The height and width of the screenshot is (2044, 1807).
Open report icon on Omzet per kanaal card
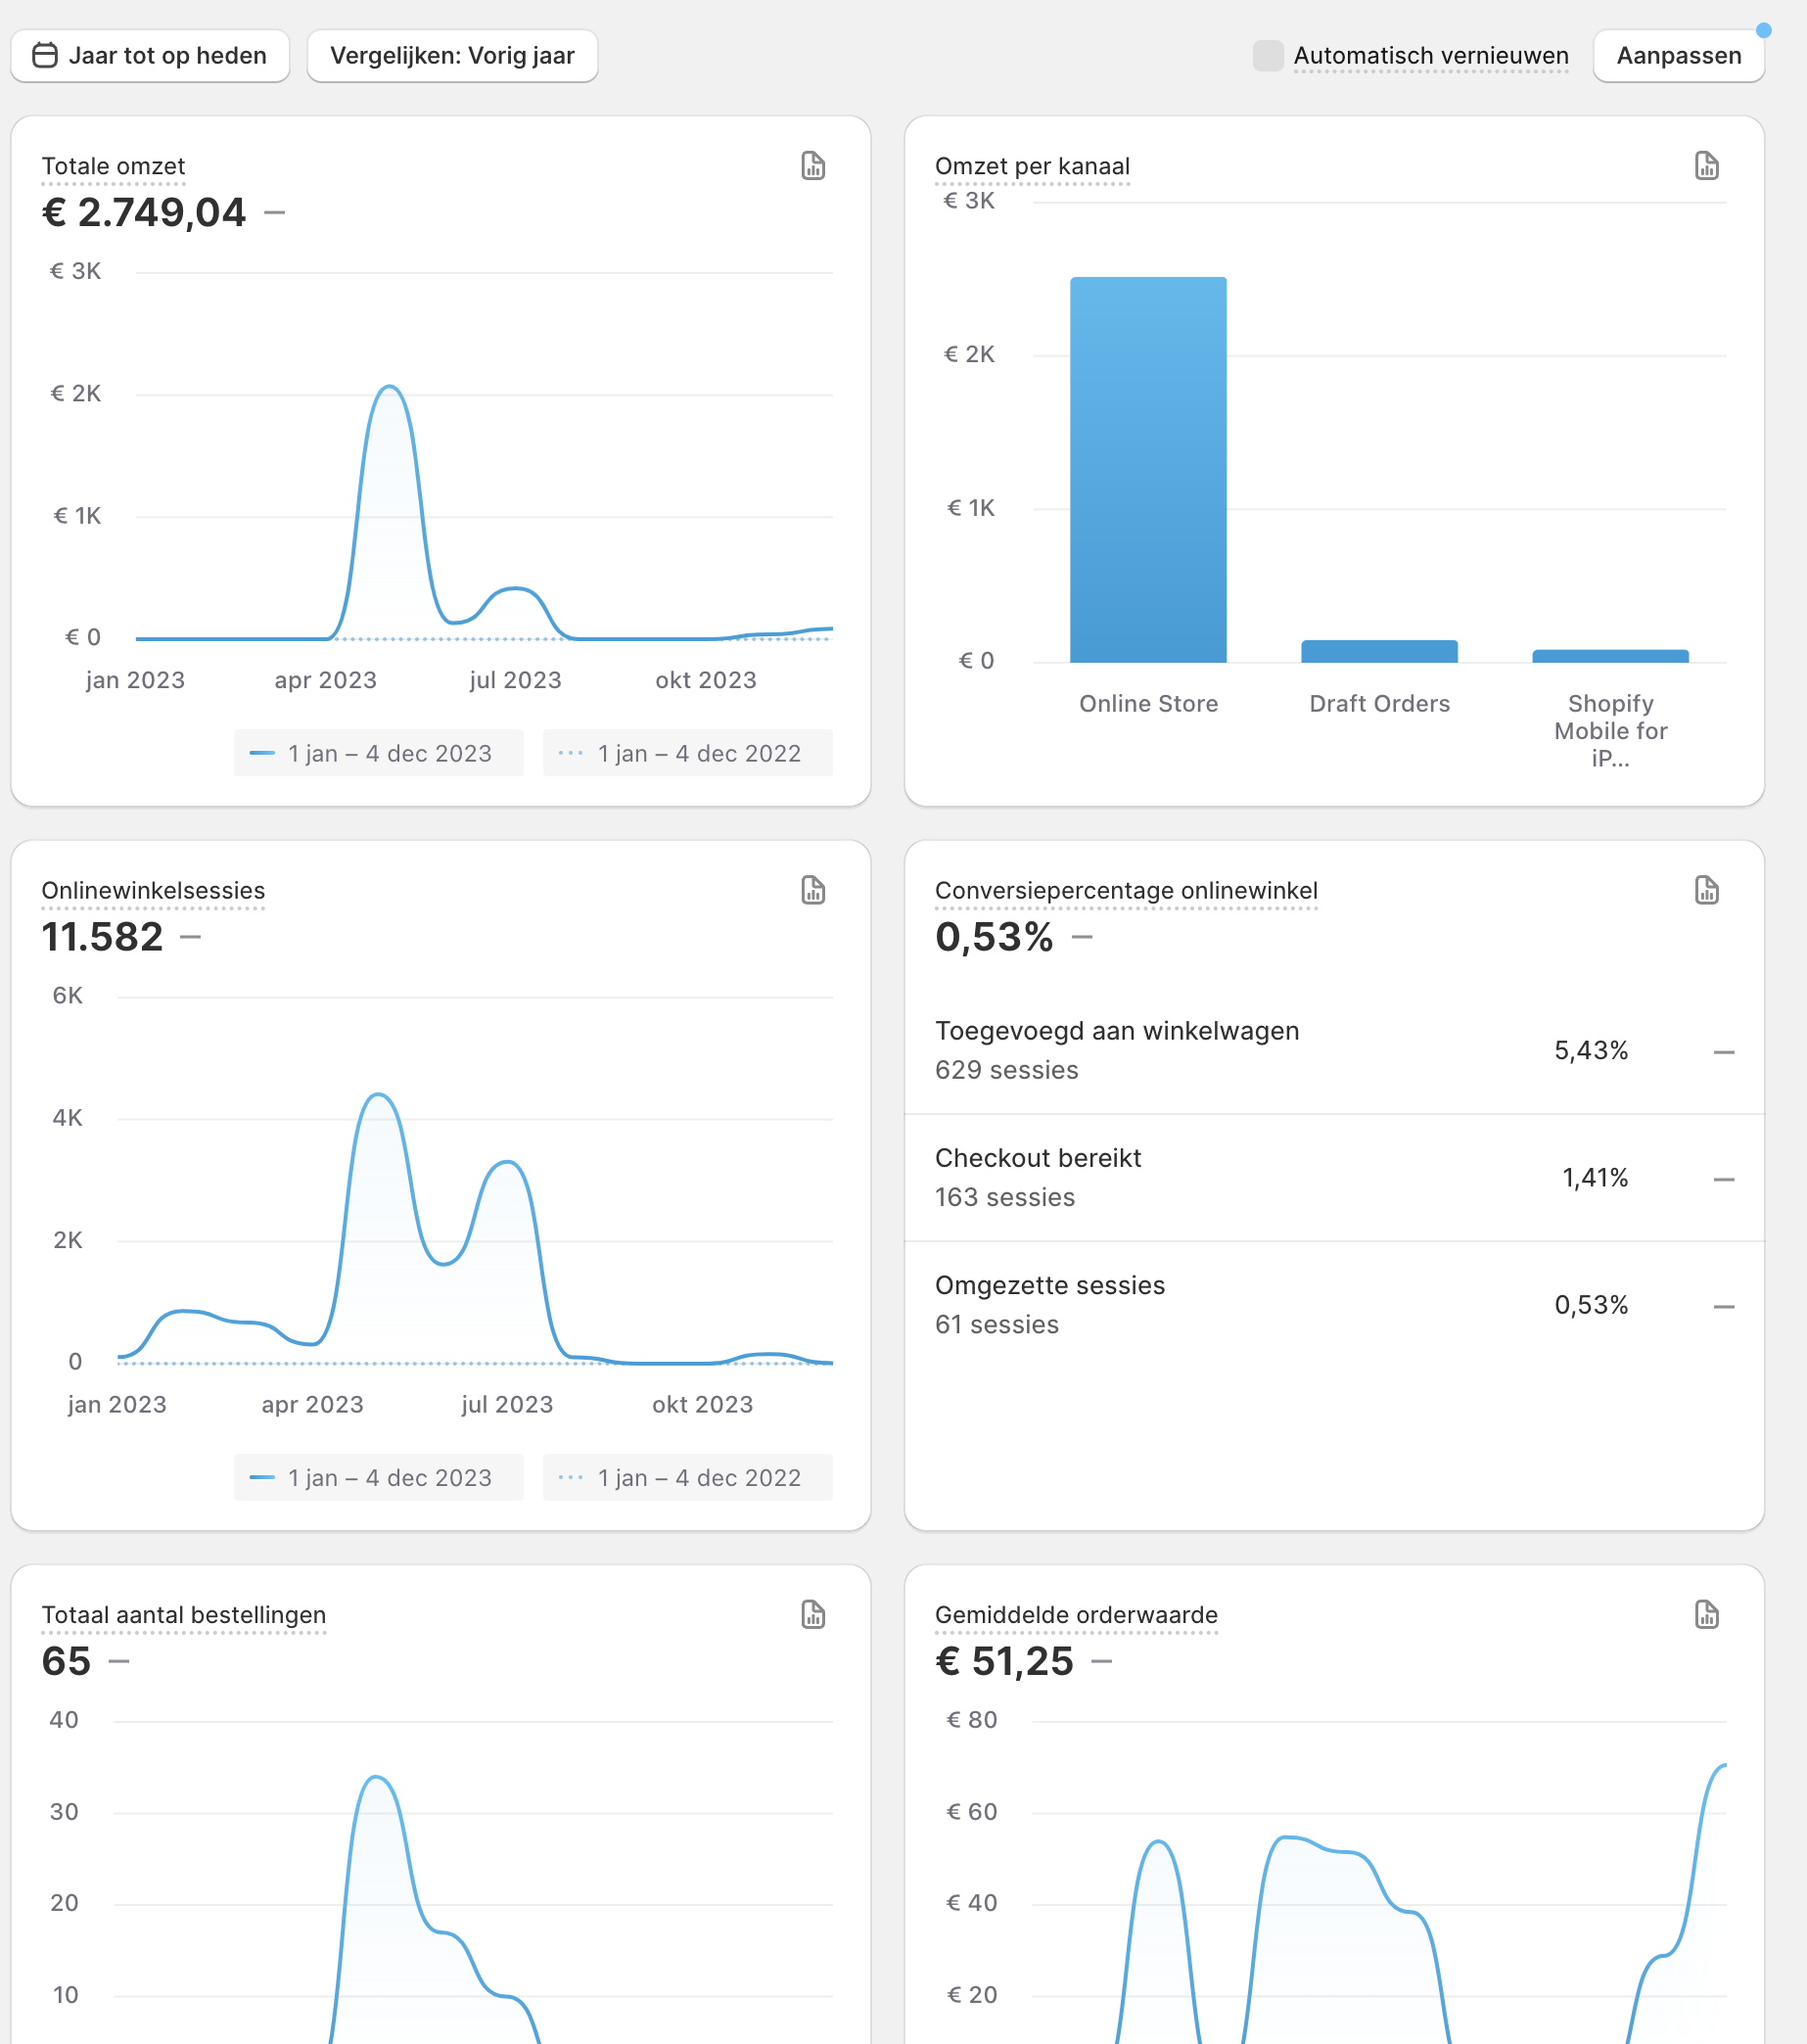coord(1706,166)
